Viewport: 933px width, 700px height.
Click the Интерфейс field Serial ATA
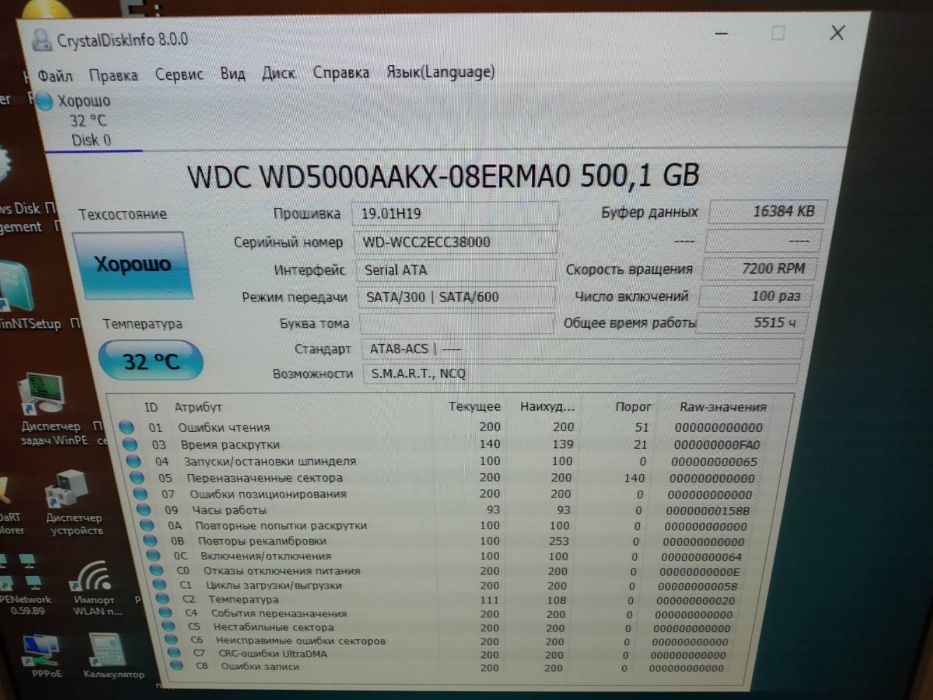(455, 270)
